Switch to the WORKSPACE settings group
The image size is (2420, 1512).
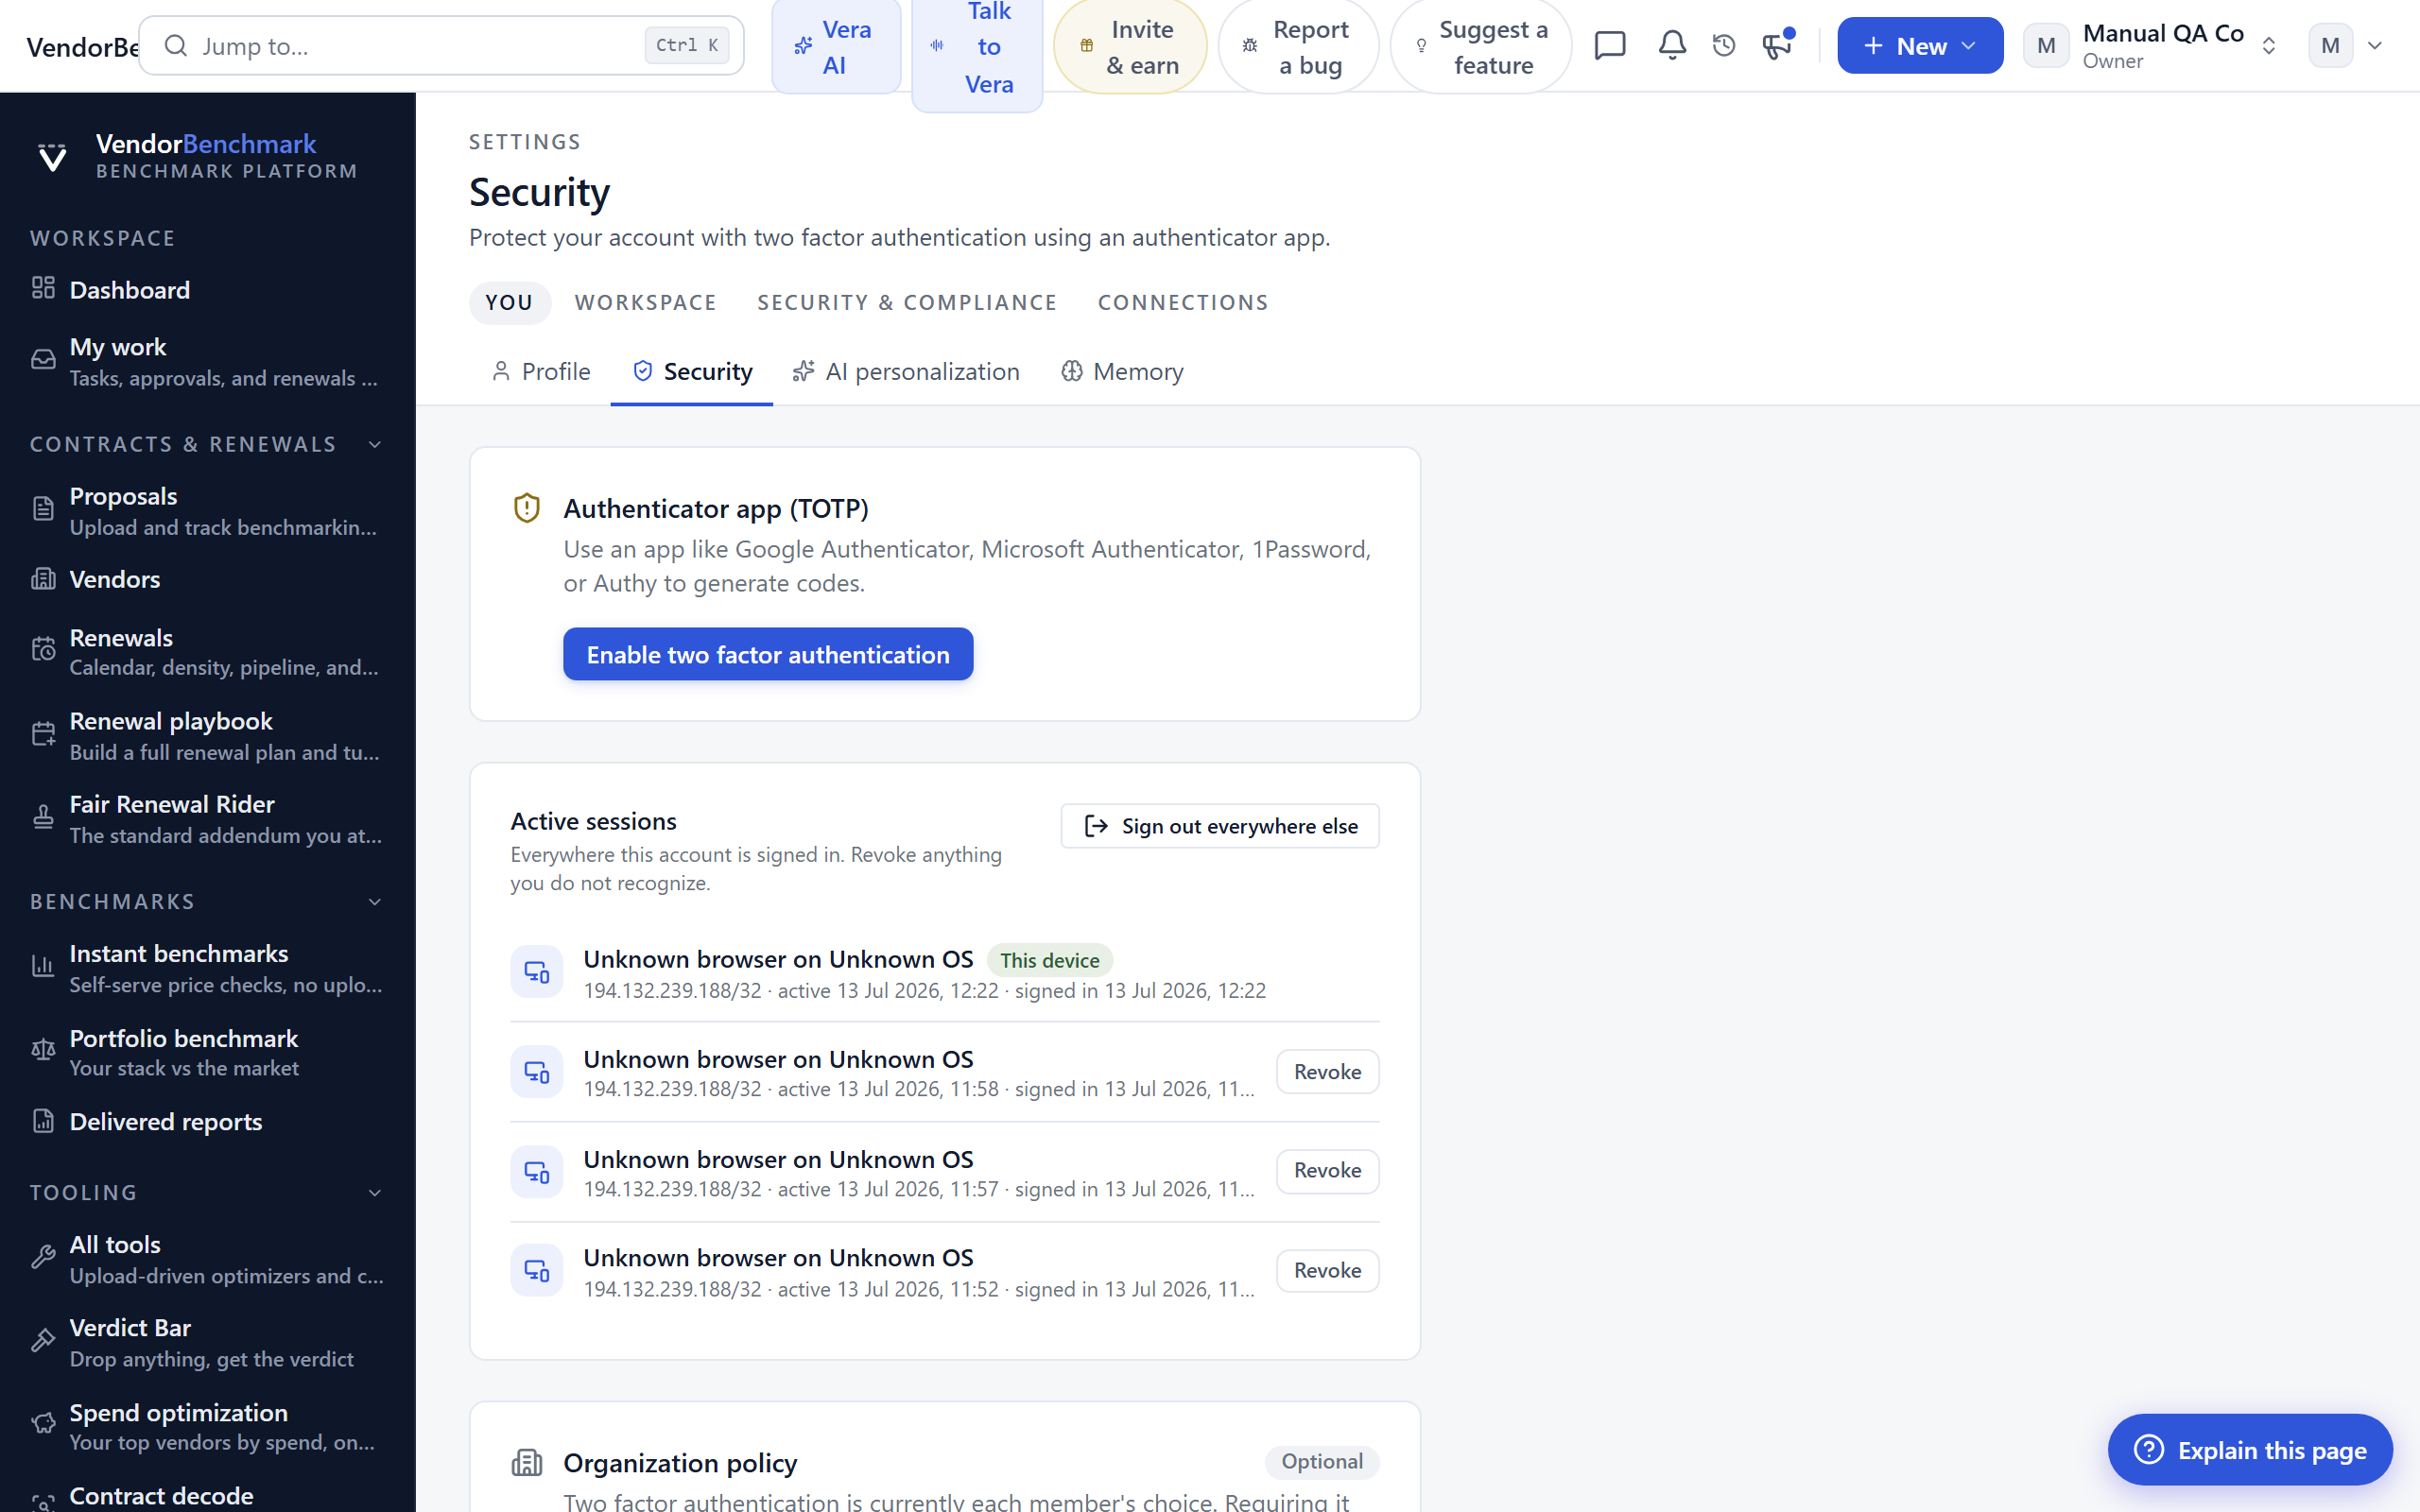click(646, 302)
